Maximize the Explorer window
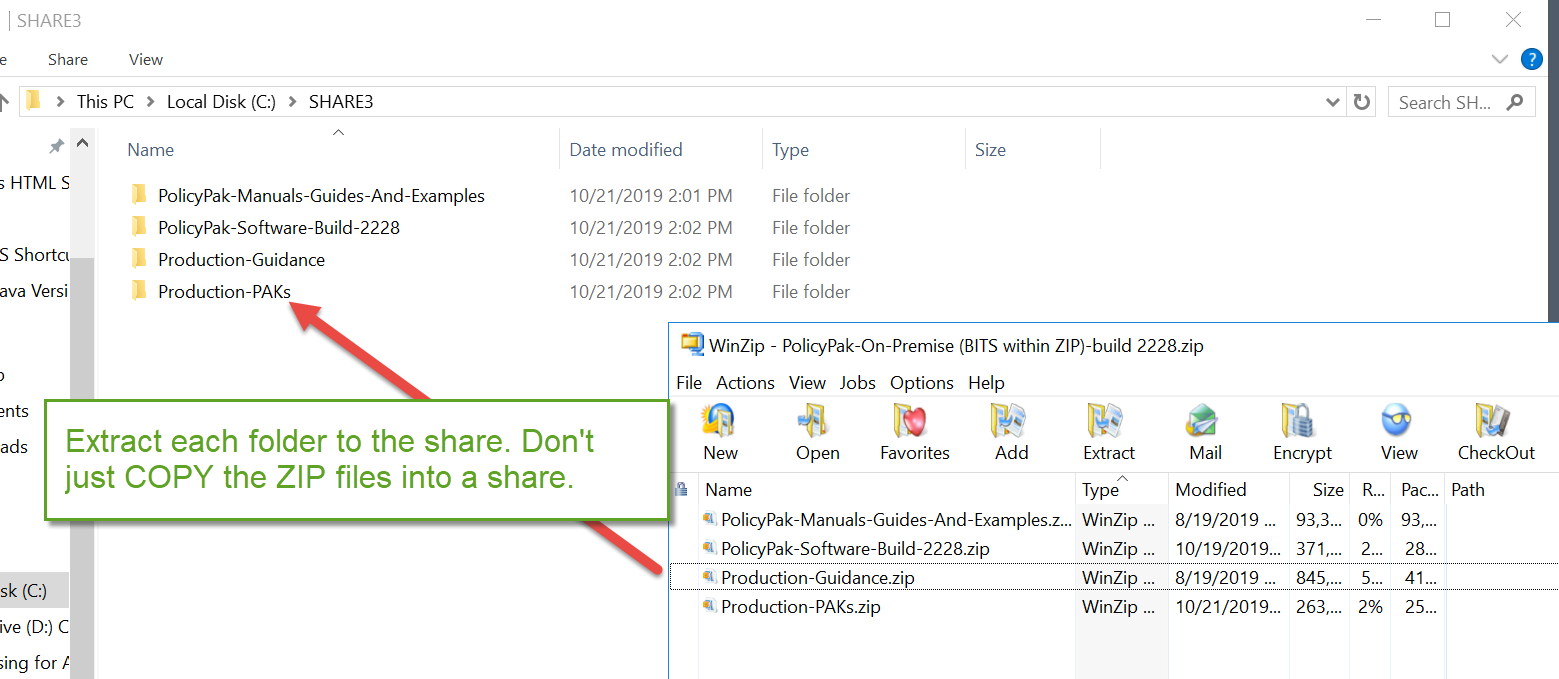The width and height of the screenshot is (1559, 679). (1442, 19)
